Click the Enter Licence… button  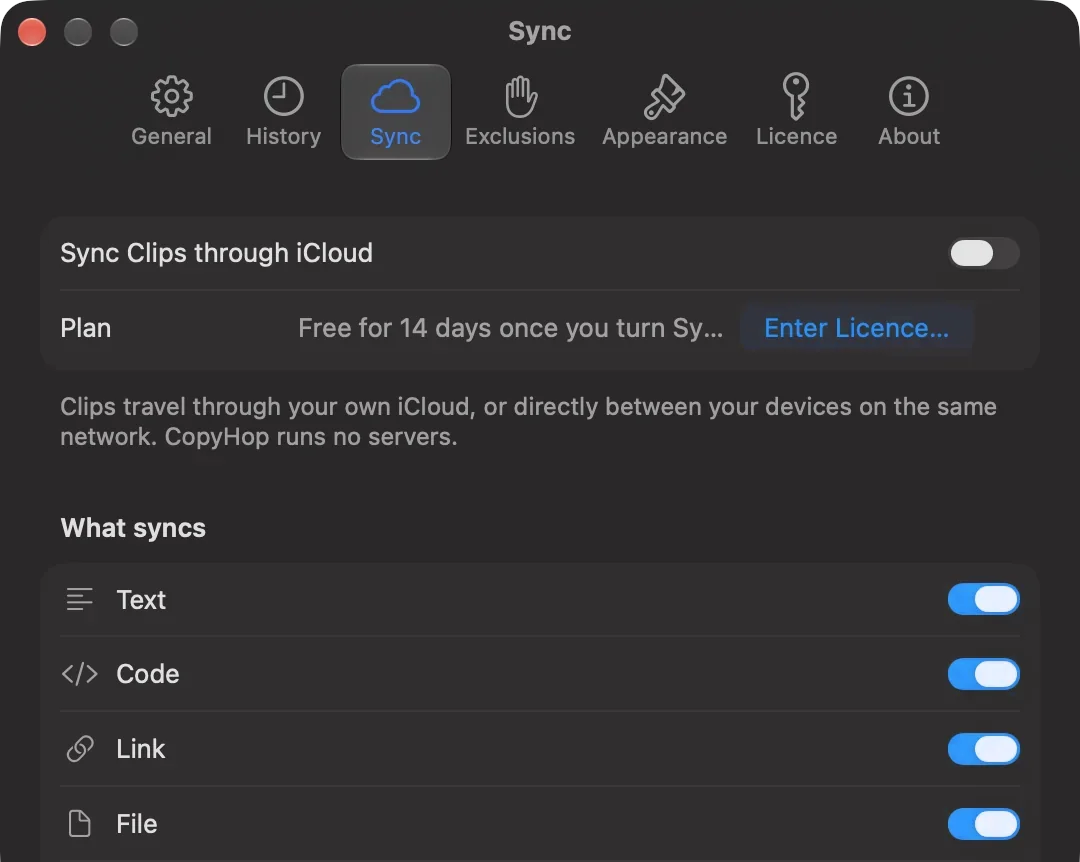[x=856, y=328]
